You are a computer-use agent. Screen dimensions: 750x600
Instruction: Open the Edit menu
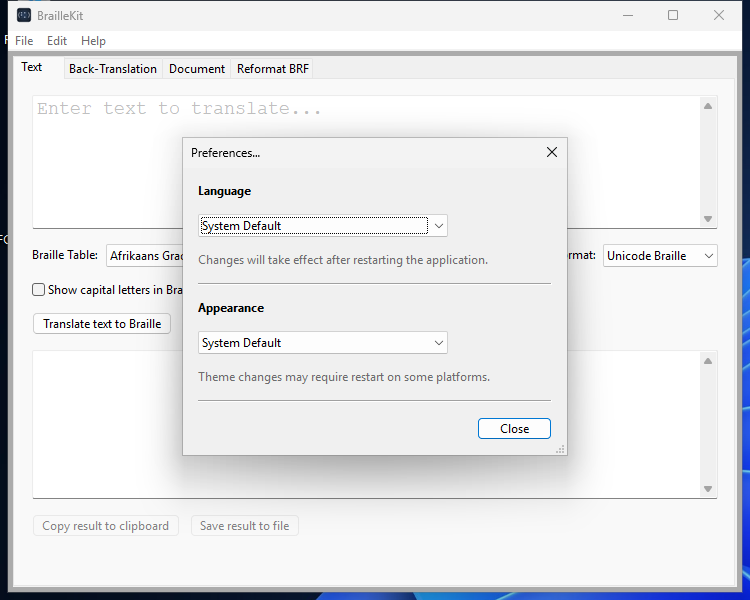pos(57,41)
